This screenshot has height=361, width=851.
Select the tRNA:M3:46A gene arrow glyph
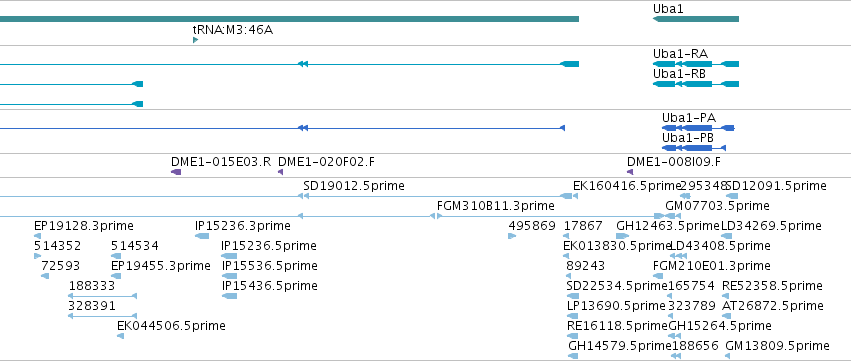[195, 40]
